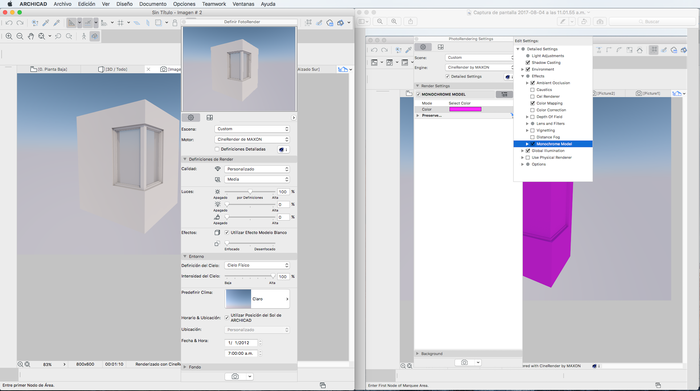Screen dimensions: 700x391
Task: Toggle the Color Mapping checkbox
Action: pyautogui.click(x=532, y=103)
